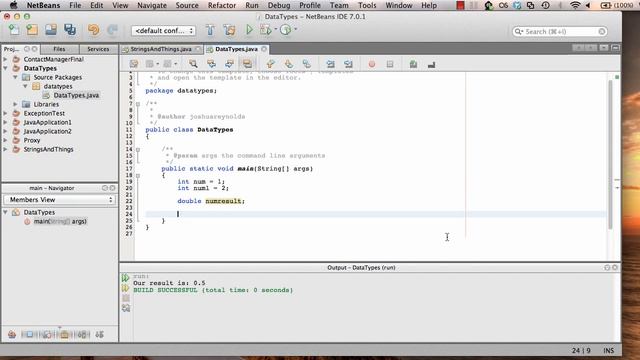Click the New File toolbar icon
The width and height of the screenshot is (640, 360).
pyautogui.click(x=14, y=30)
